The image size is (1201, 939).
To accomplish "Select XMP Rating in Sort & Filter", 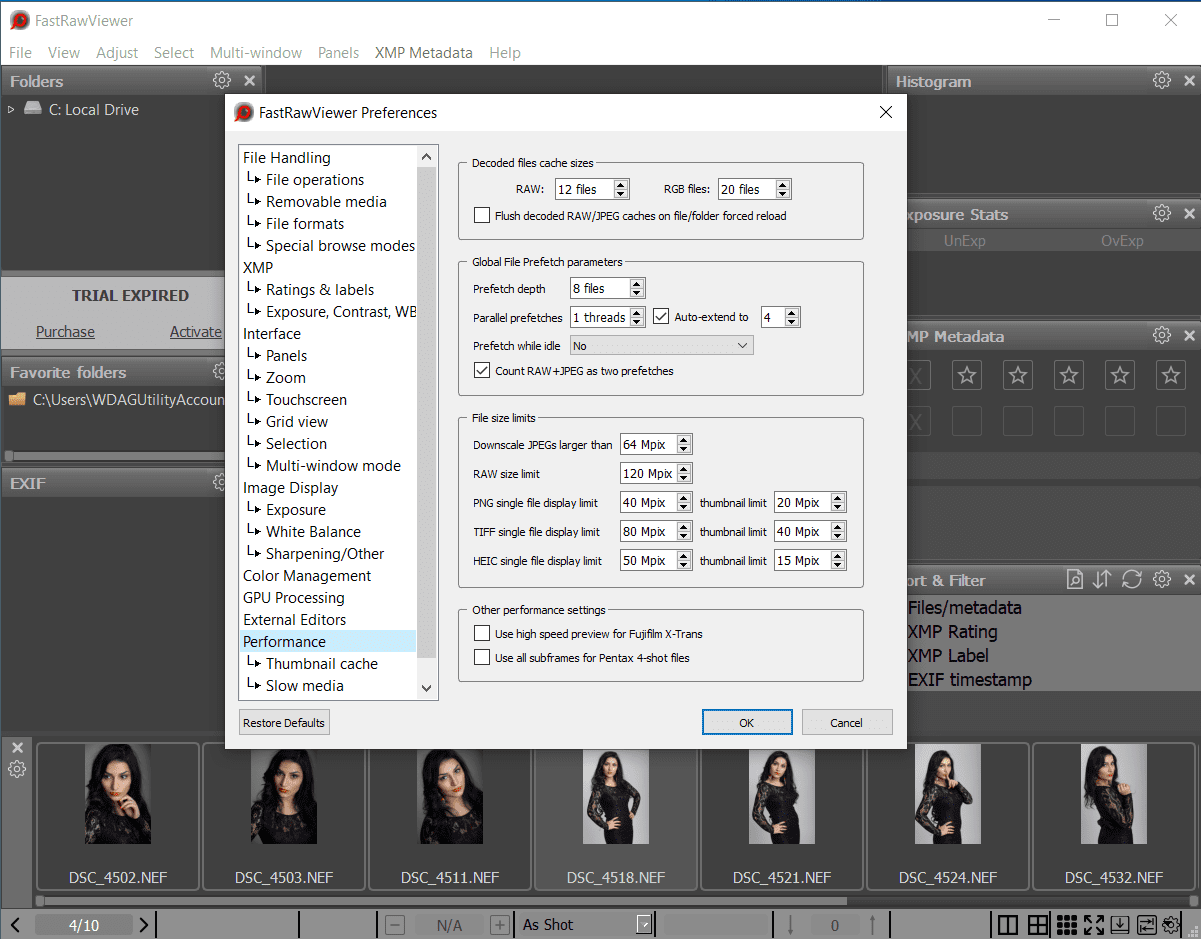I will point(952,632).
